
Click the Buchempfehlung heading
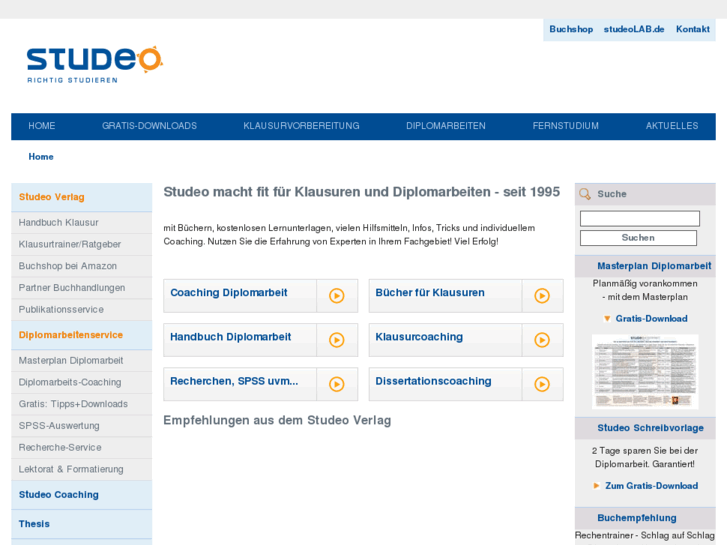coord(637,518)
